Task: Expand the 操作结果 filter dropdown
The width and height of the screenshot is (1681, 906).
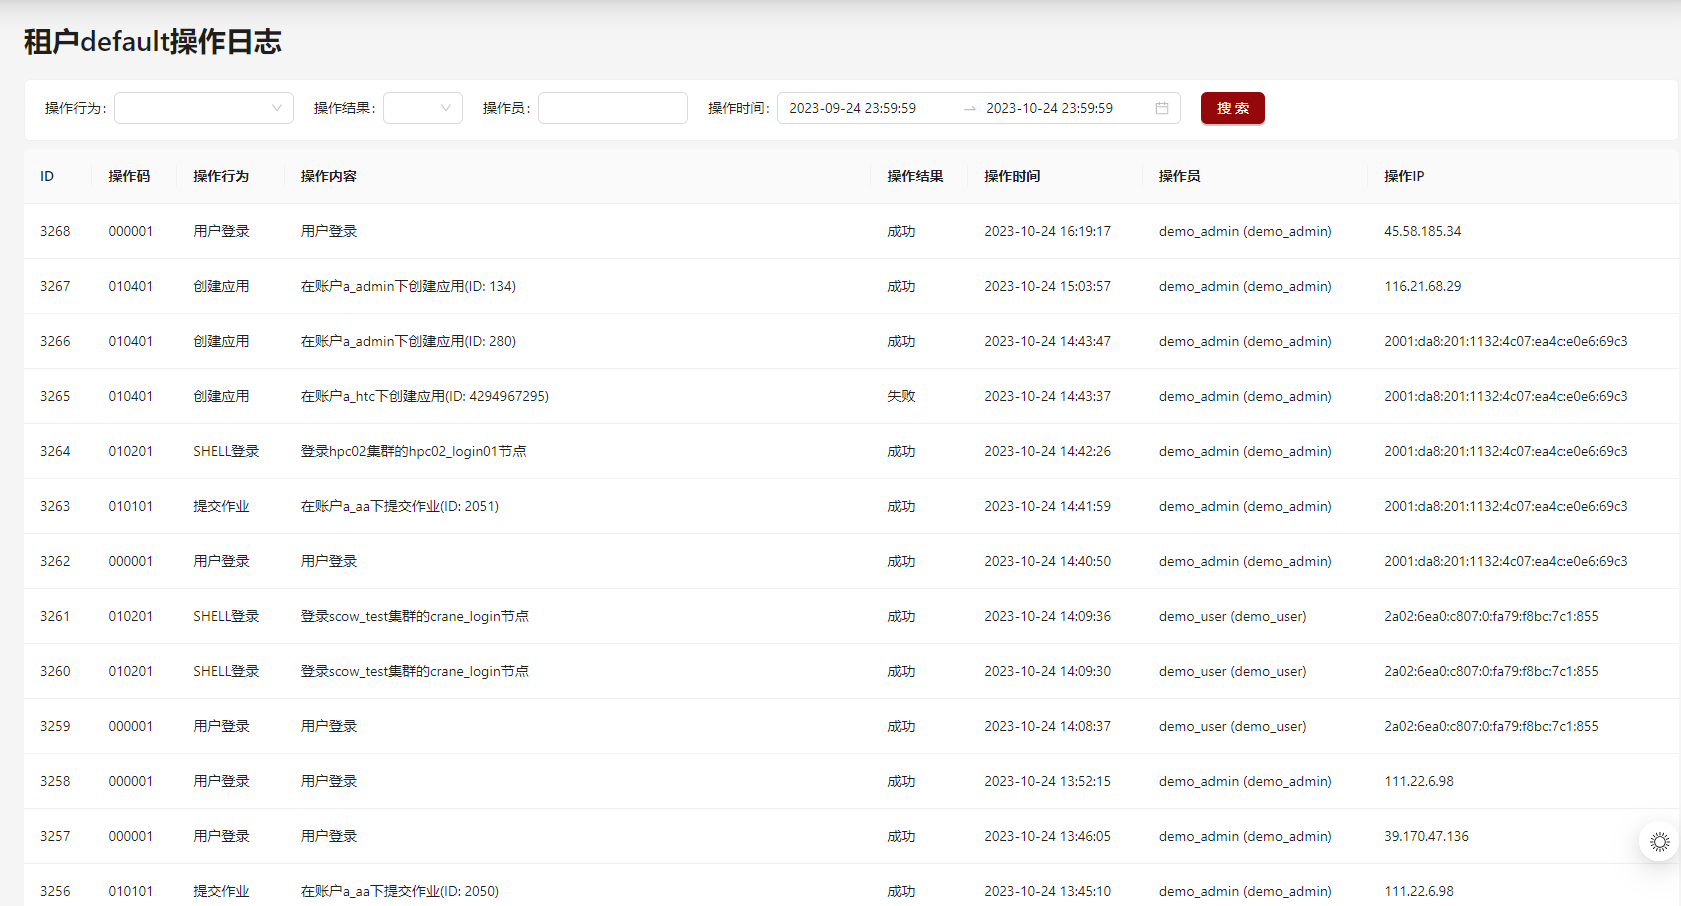Action: (x=423, y=108)
